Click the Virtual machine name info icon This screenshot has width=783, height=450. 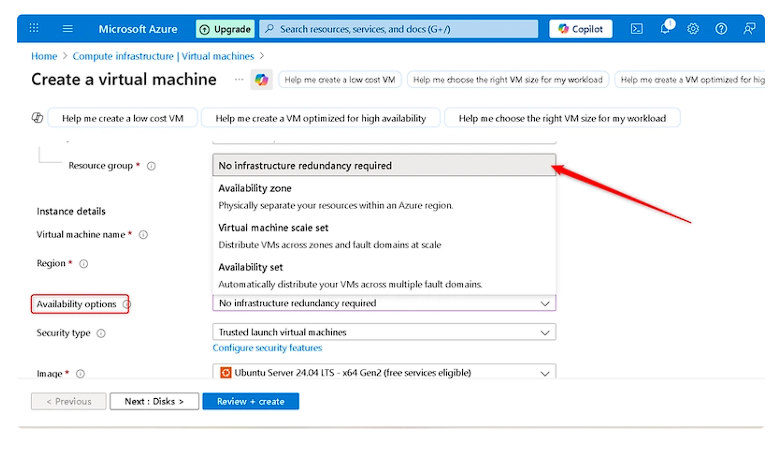click(x=143, y=235)
